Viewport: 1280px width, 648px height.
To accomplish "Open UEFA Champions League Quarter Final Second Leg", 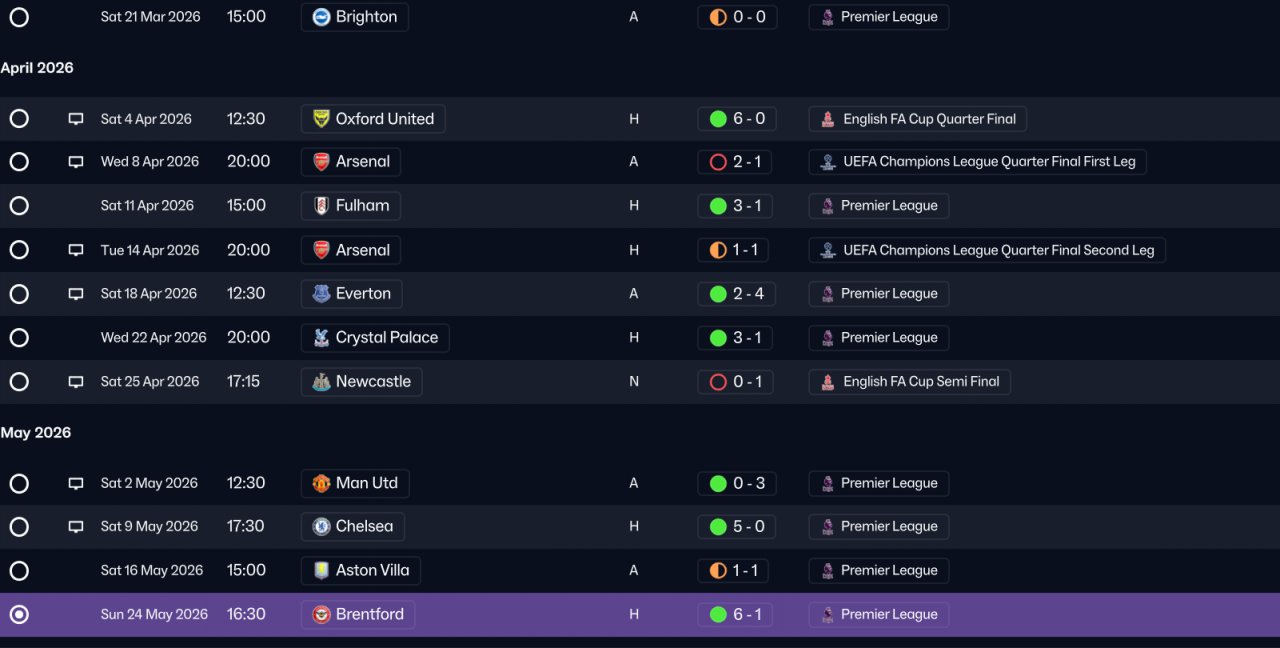I will click(x=987, y=250).
